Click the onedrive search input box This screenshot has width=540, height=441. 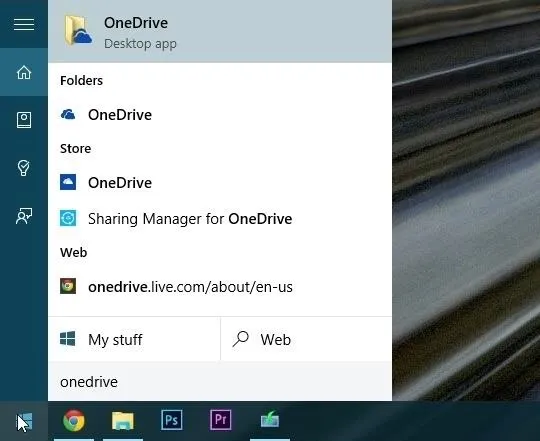pyautogui.click(x=220, y=382)
